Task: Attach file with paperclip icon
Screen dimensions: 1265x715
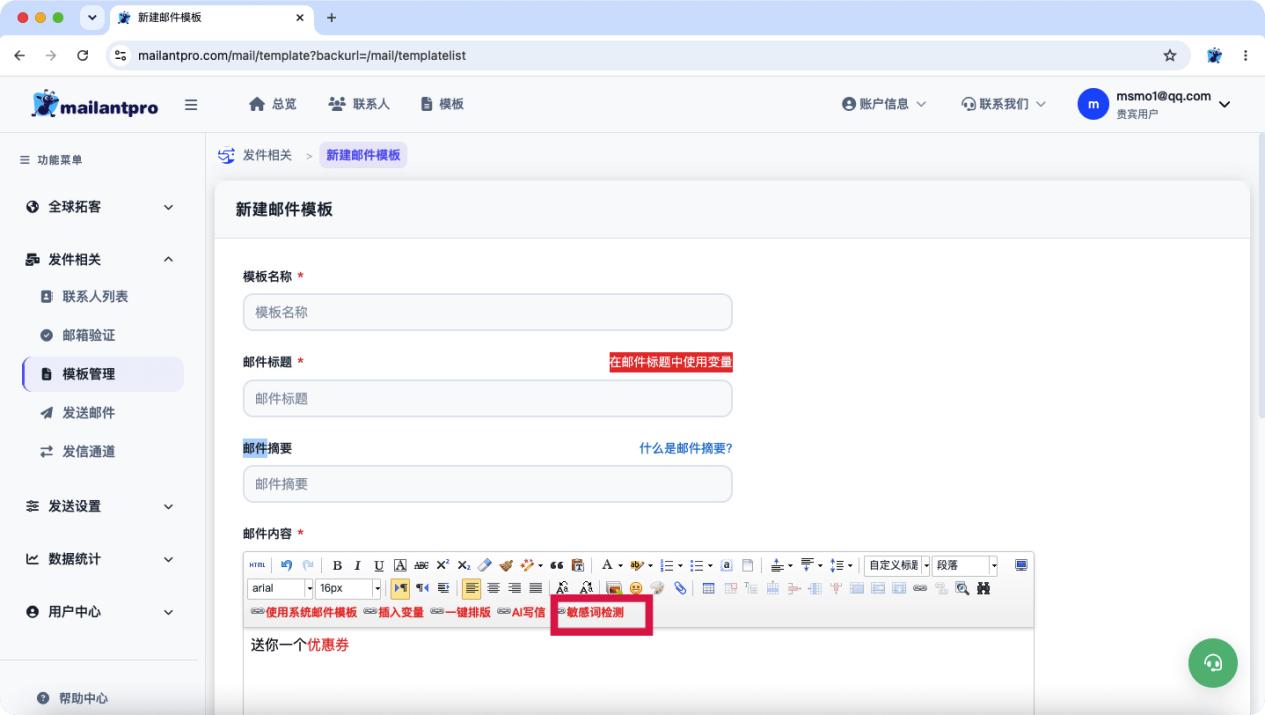Action: point(680,588)
